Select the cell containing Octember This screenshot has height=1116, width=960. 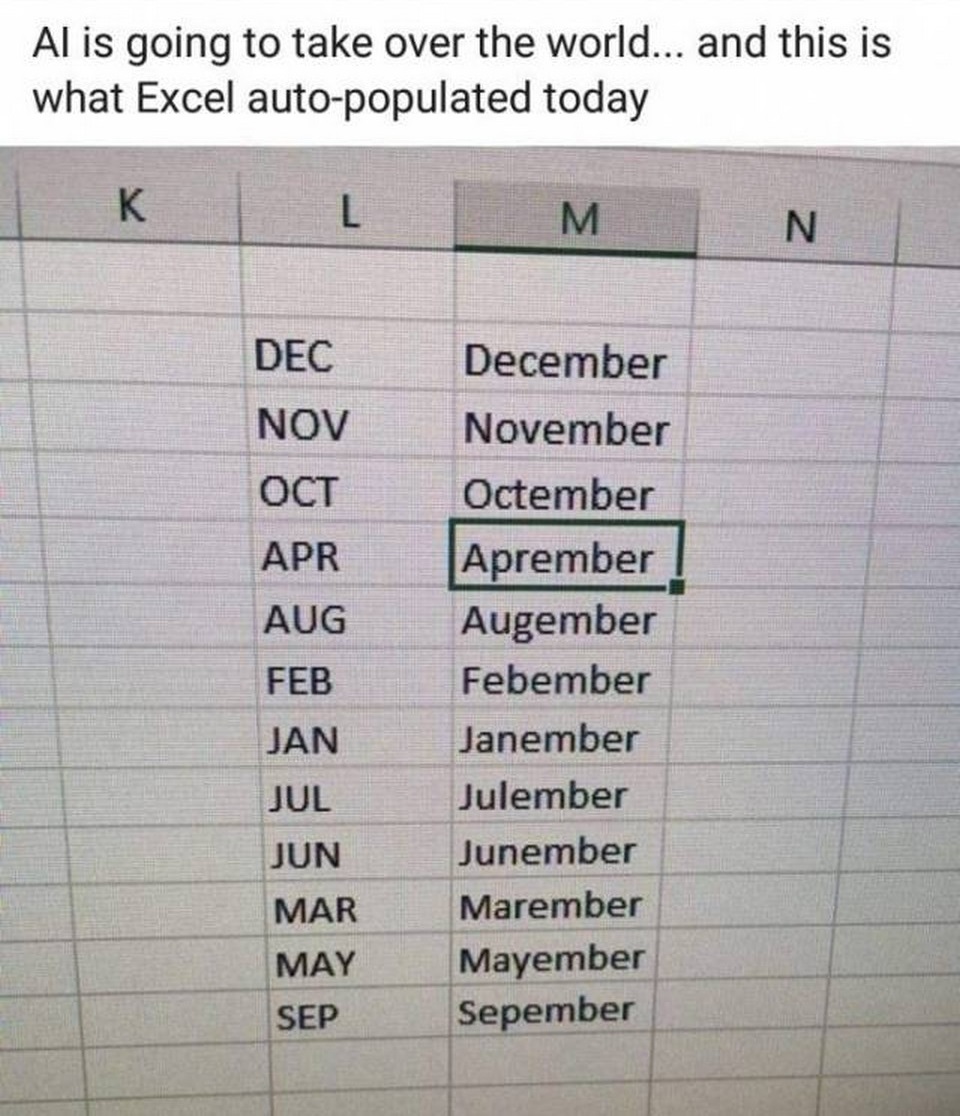(568, 493)
